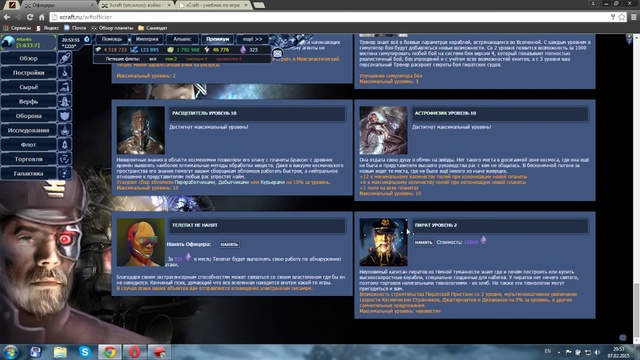Click the Пират officer portrait

click(x=383, y=242)
